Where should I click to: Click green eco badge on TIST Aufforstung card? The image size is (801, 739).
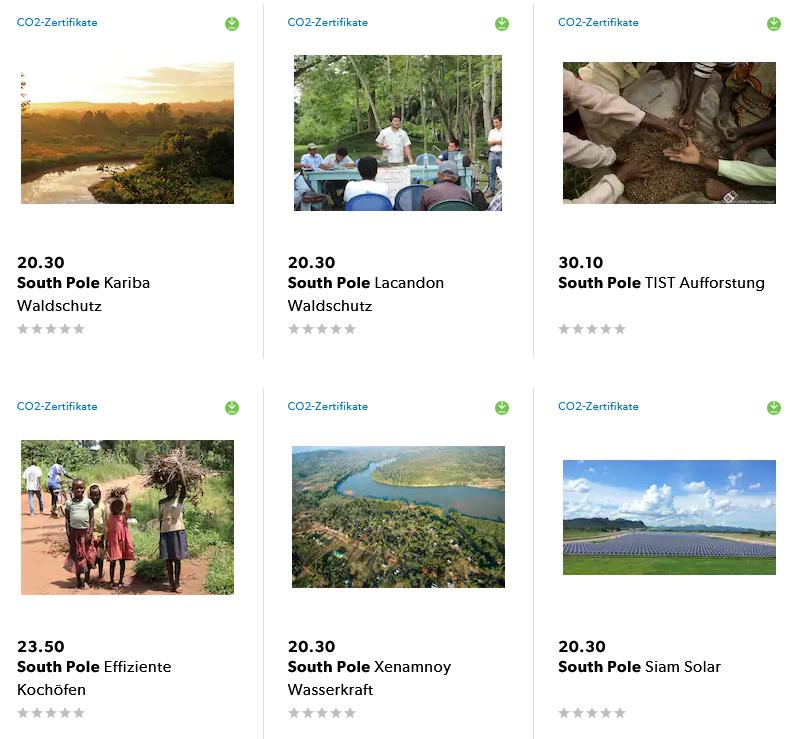point(774,23)
